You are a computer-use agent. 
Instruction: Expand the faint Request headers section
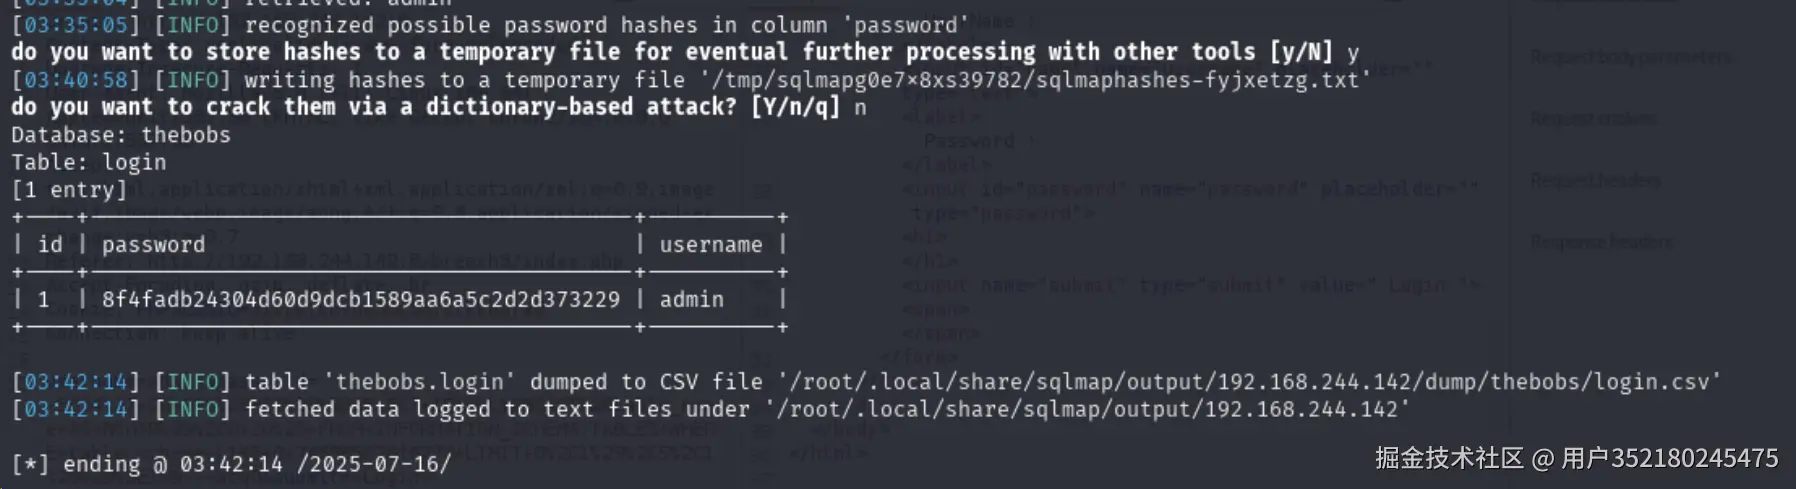(x=1596, y=181)
